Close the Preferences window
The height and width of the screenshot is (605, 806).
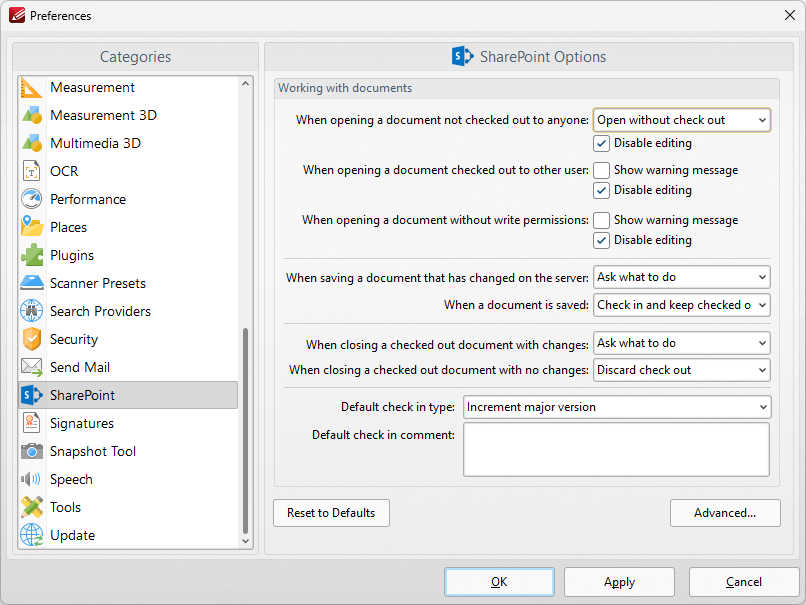(x=790, y=15)
